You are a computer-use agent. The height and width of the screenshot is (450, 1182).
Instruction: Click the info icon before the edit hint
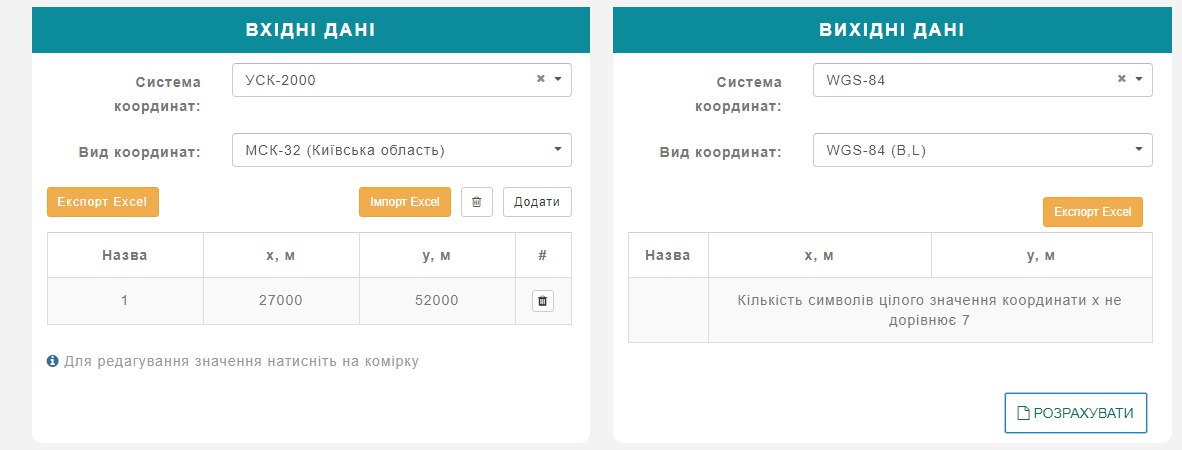point(53,361)
